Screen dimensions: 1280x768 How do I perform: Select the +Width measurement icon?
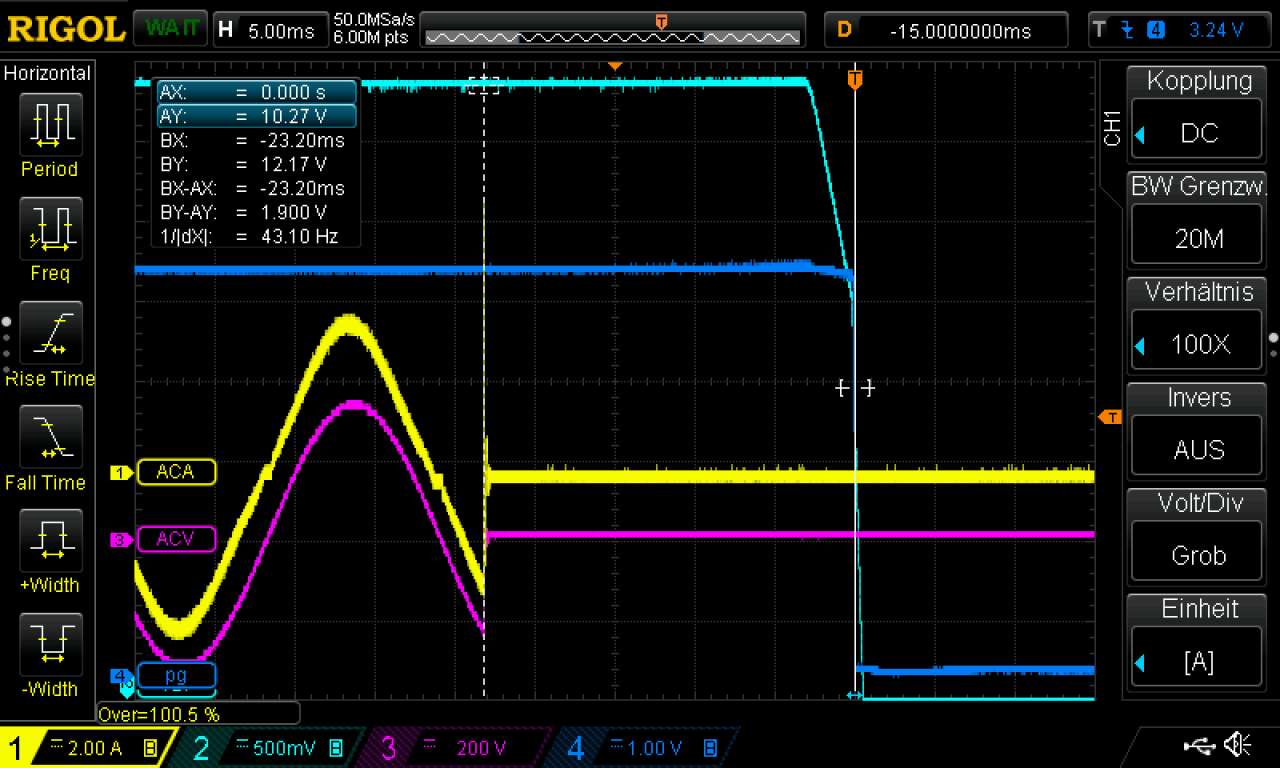coord(49,541)
